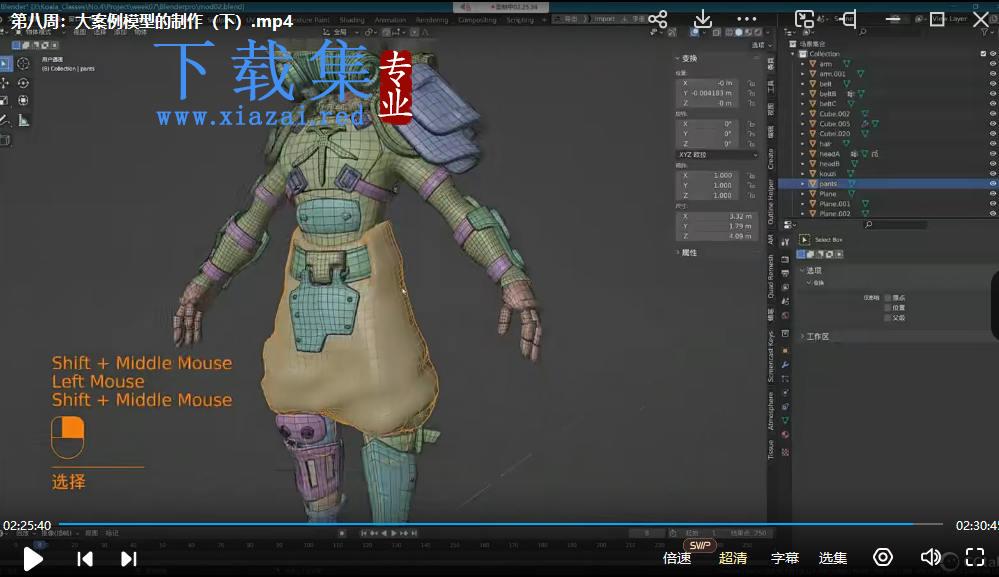
Task: Select the Blender Measure tool
Action: click(24, 120)
